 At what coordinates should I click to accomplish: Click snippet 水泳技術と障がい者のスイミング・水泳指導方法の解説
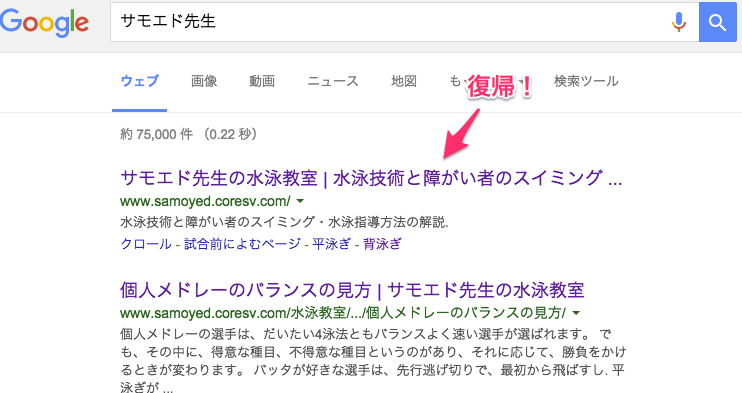click(x=284, y=222)
